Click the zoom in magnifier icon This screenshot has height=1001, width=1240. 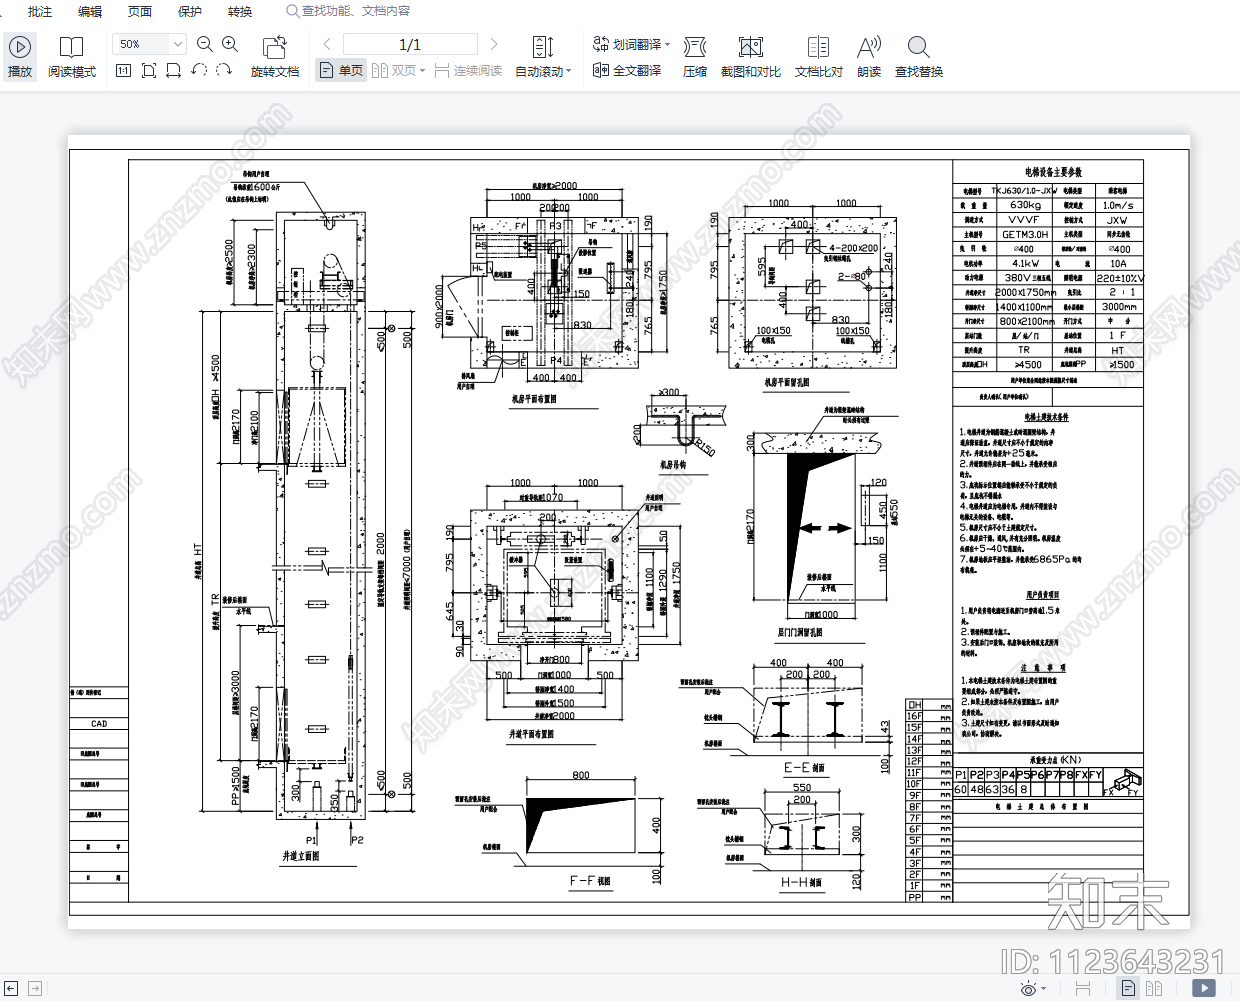tap(230, 44)
